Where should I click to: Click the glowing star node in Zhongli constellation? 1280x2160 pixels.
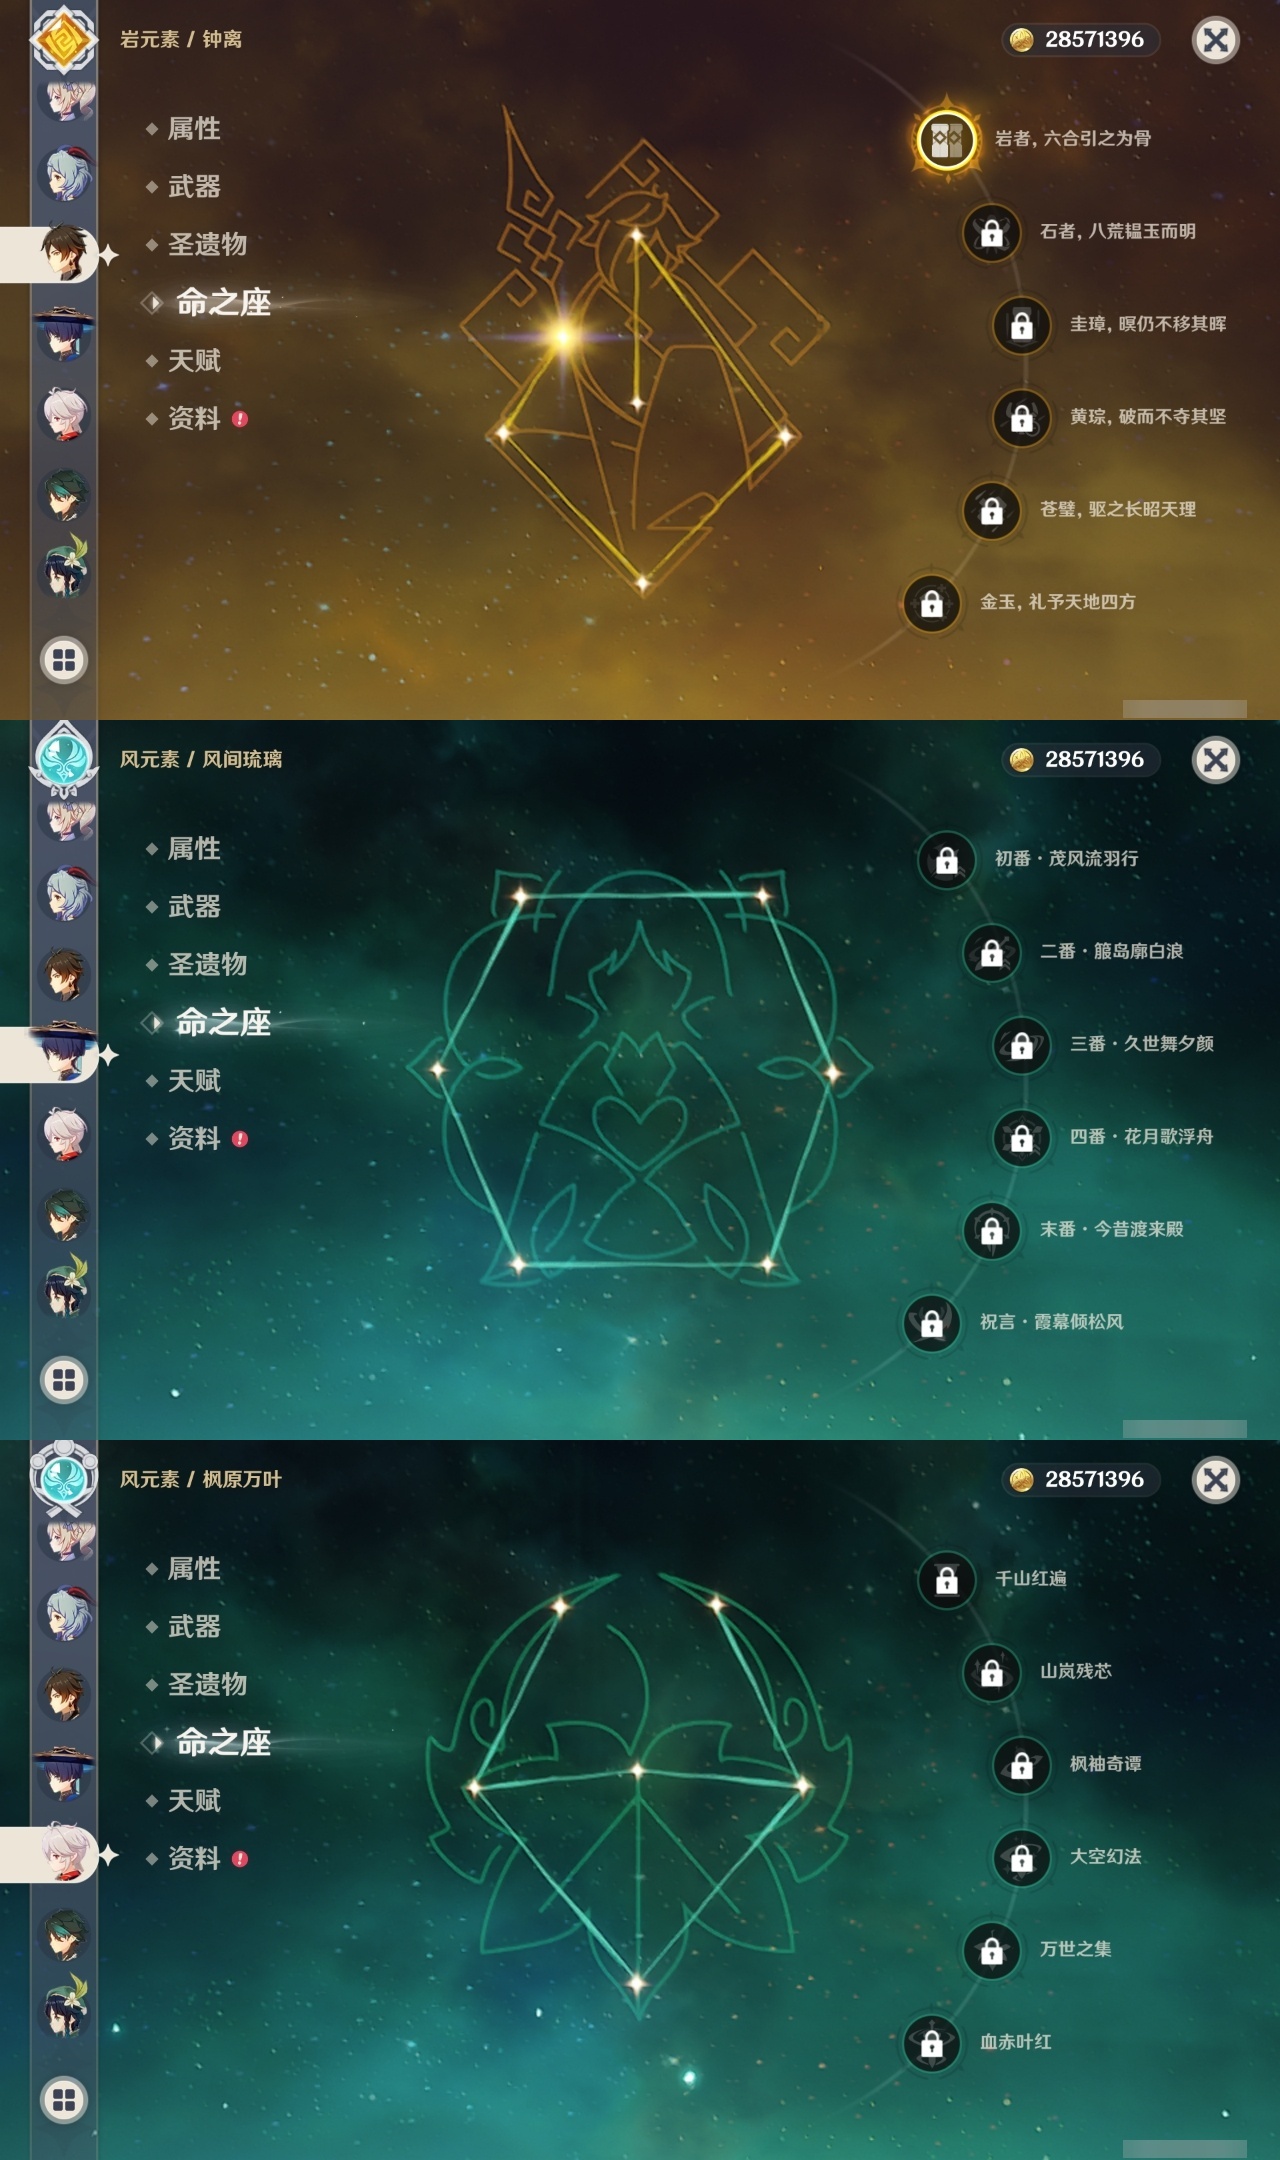pos(564,336)
